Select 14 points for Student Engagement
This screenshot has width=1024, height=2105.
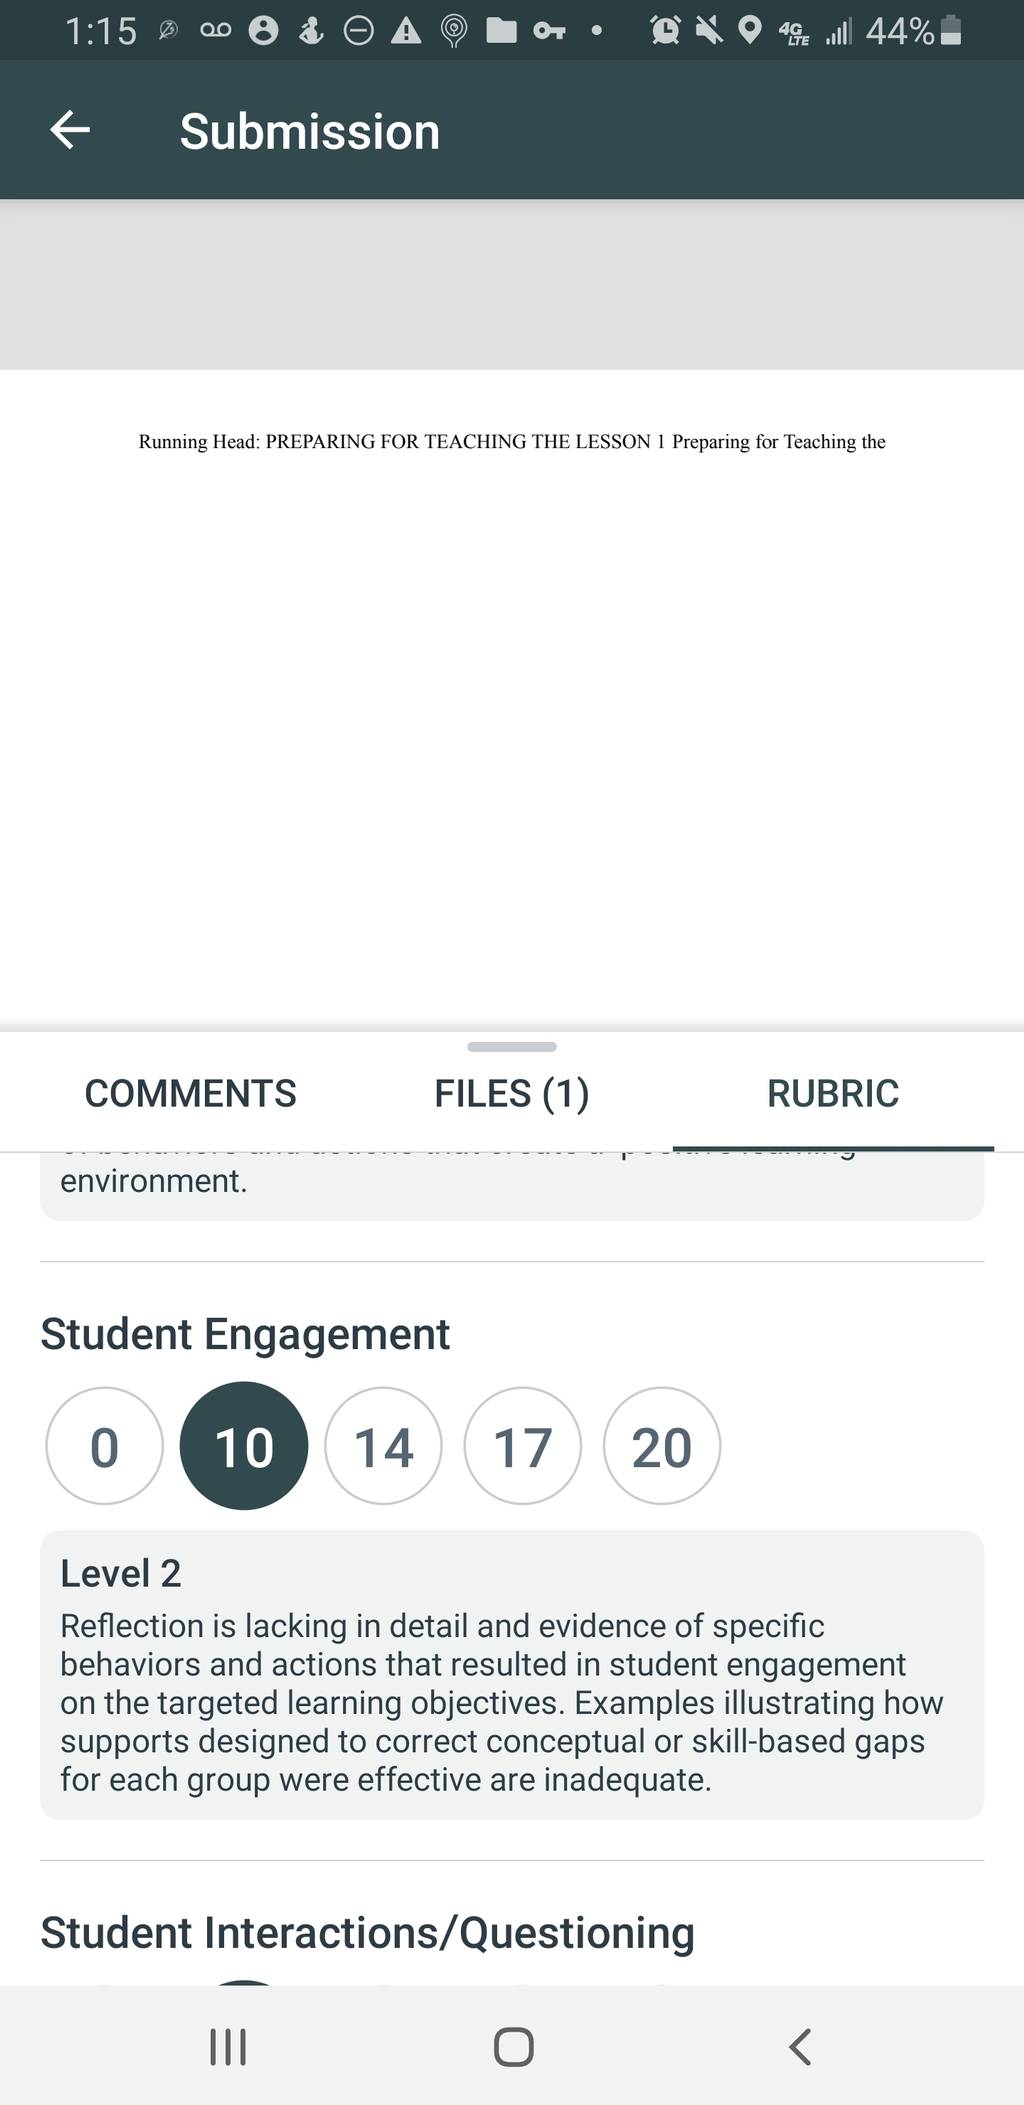pos(383,1446)
